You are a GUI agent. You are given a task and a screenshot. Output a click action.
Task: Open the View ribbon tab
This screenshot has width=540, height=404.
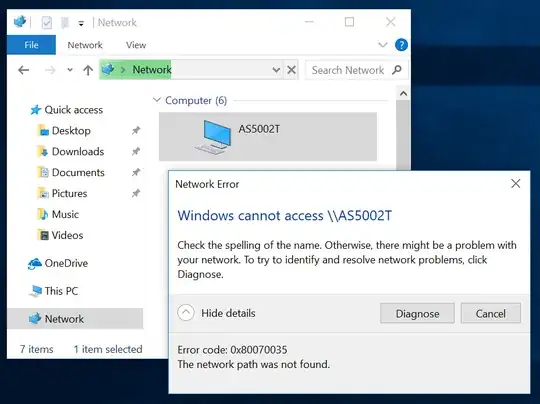pyautogui.click(x=136, y=45)
